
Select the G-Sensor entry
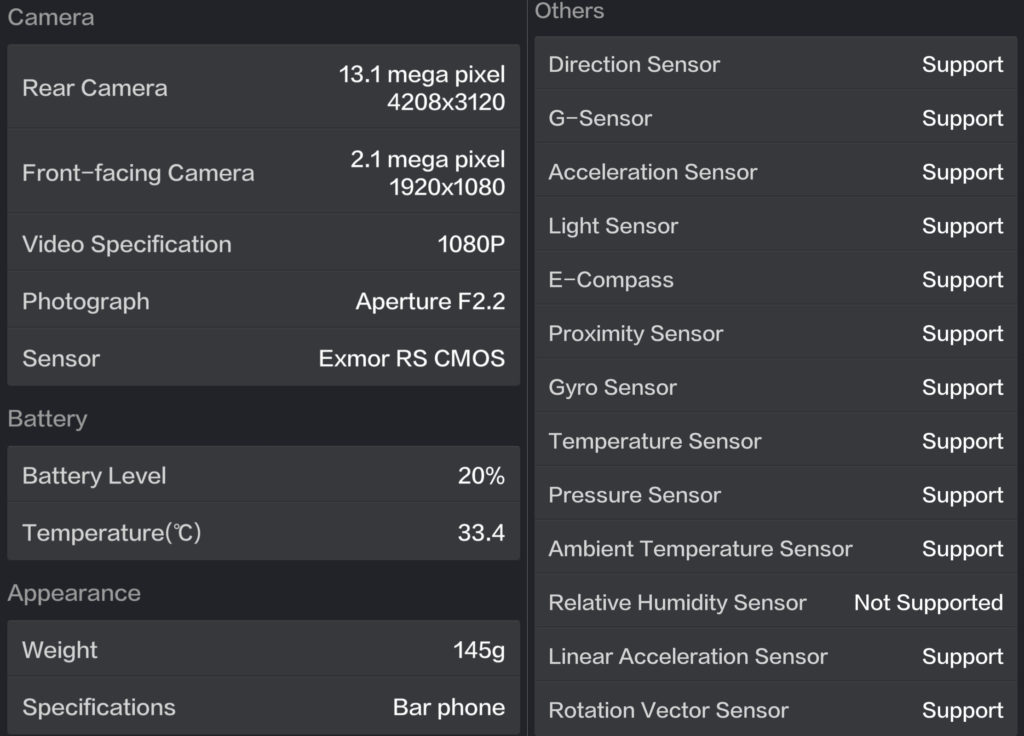click(x=775, y=117)
